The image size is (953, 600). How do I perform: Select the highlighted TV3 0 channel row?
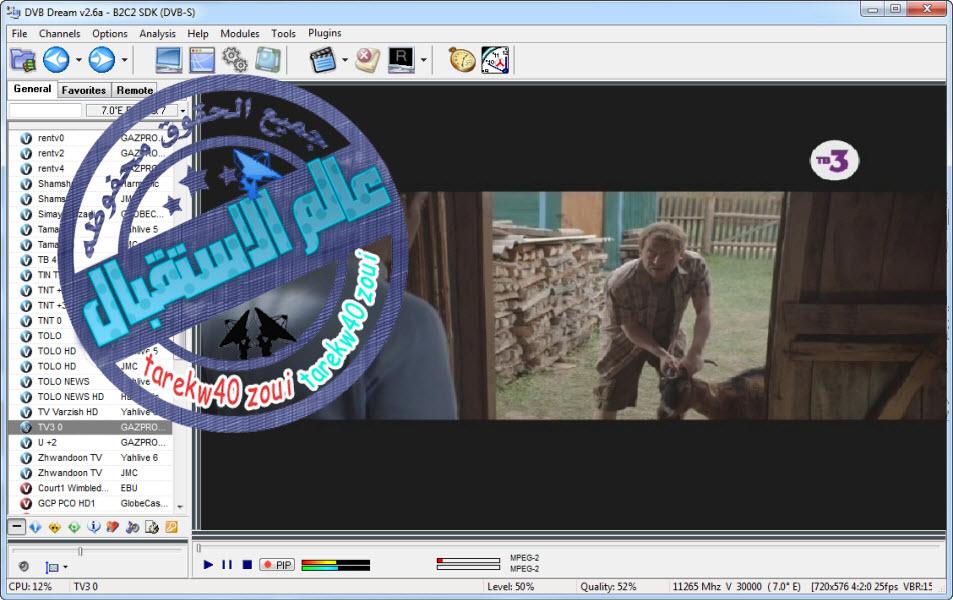click(91, 427)
